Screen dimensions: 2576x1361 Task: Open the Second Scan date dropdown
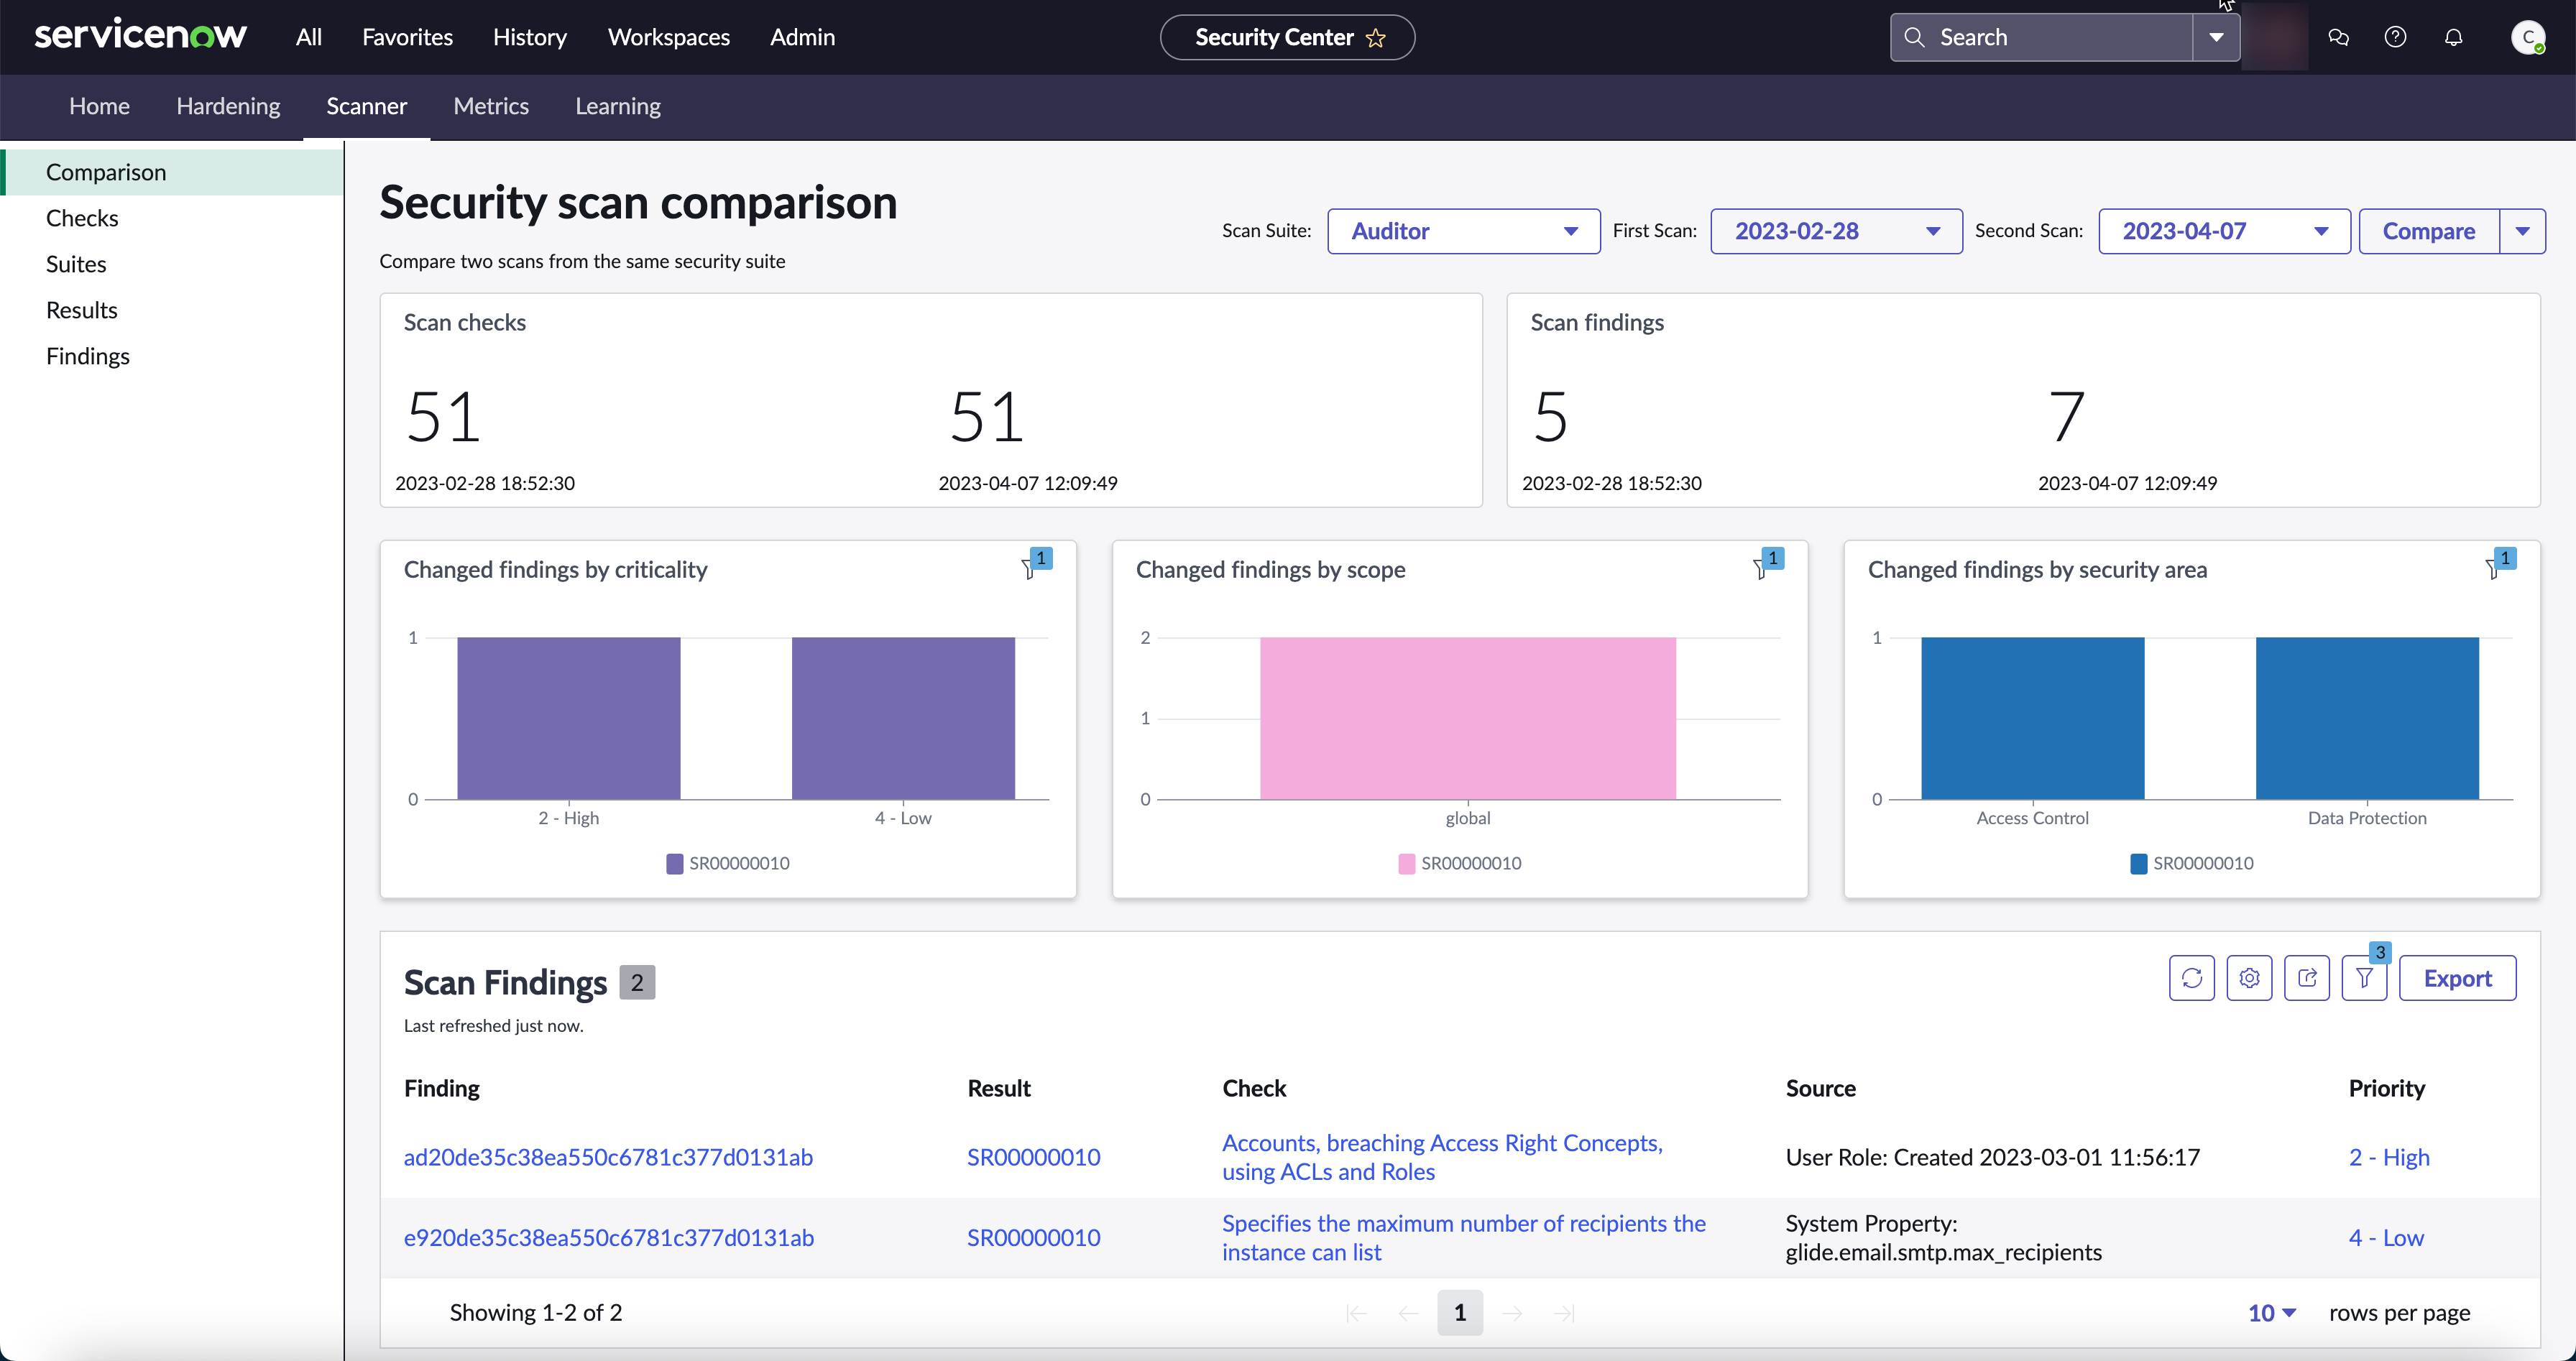tap(2224, 231)
